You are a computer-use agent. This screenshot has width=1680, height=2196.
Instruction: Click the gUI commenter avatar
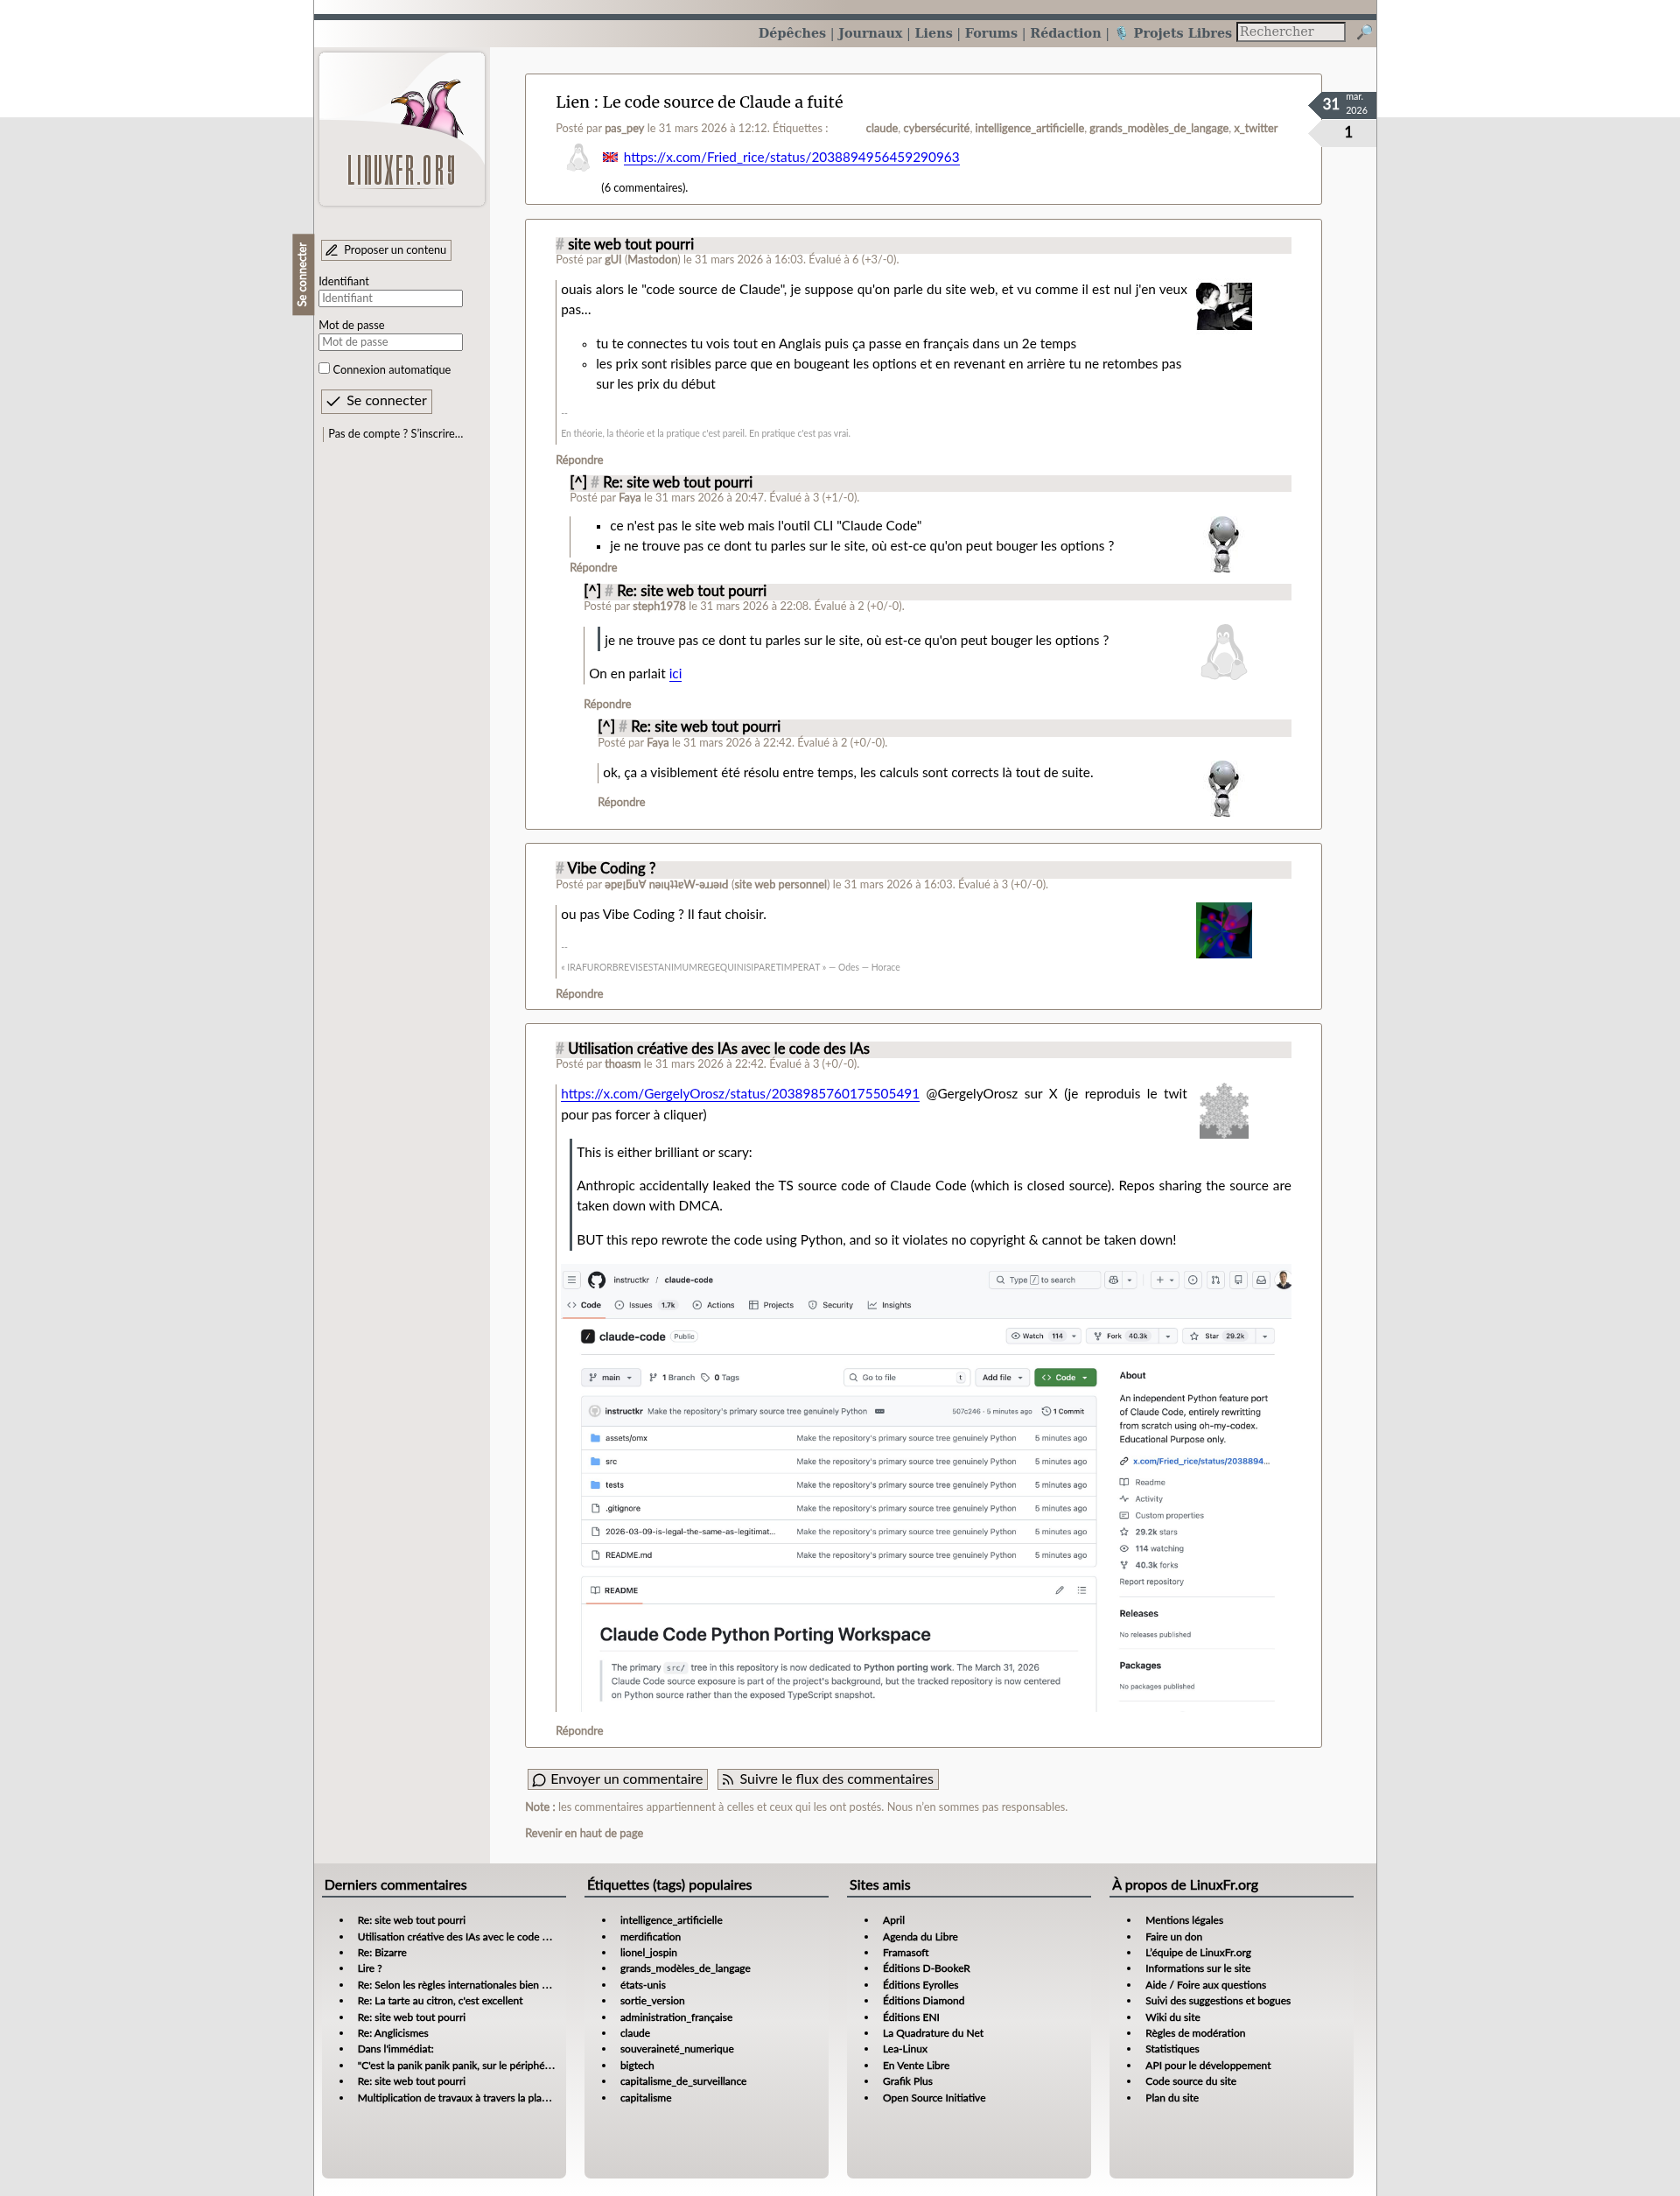[x=1223, y=306]
